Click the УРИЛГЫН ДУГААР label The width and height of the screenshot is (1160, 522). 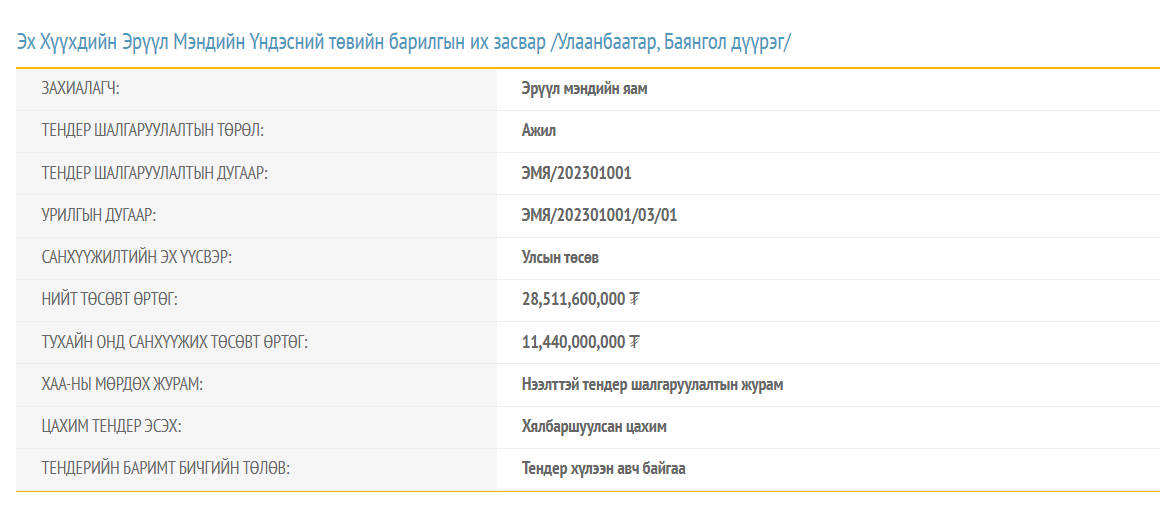[x=98, y=215]
